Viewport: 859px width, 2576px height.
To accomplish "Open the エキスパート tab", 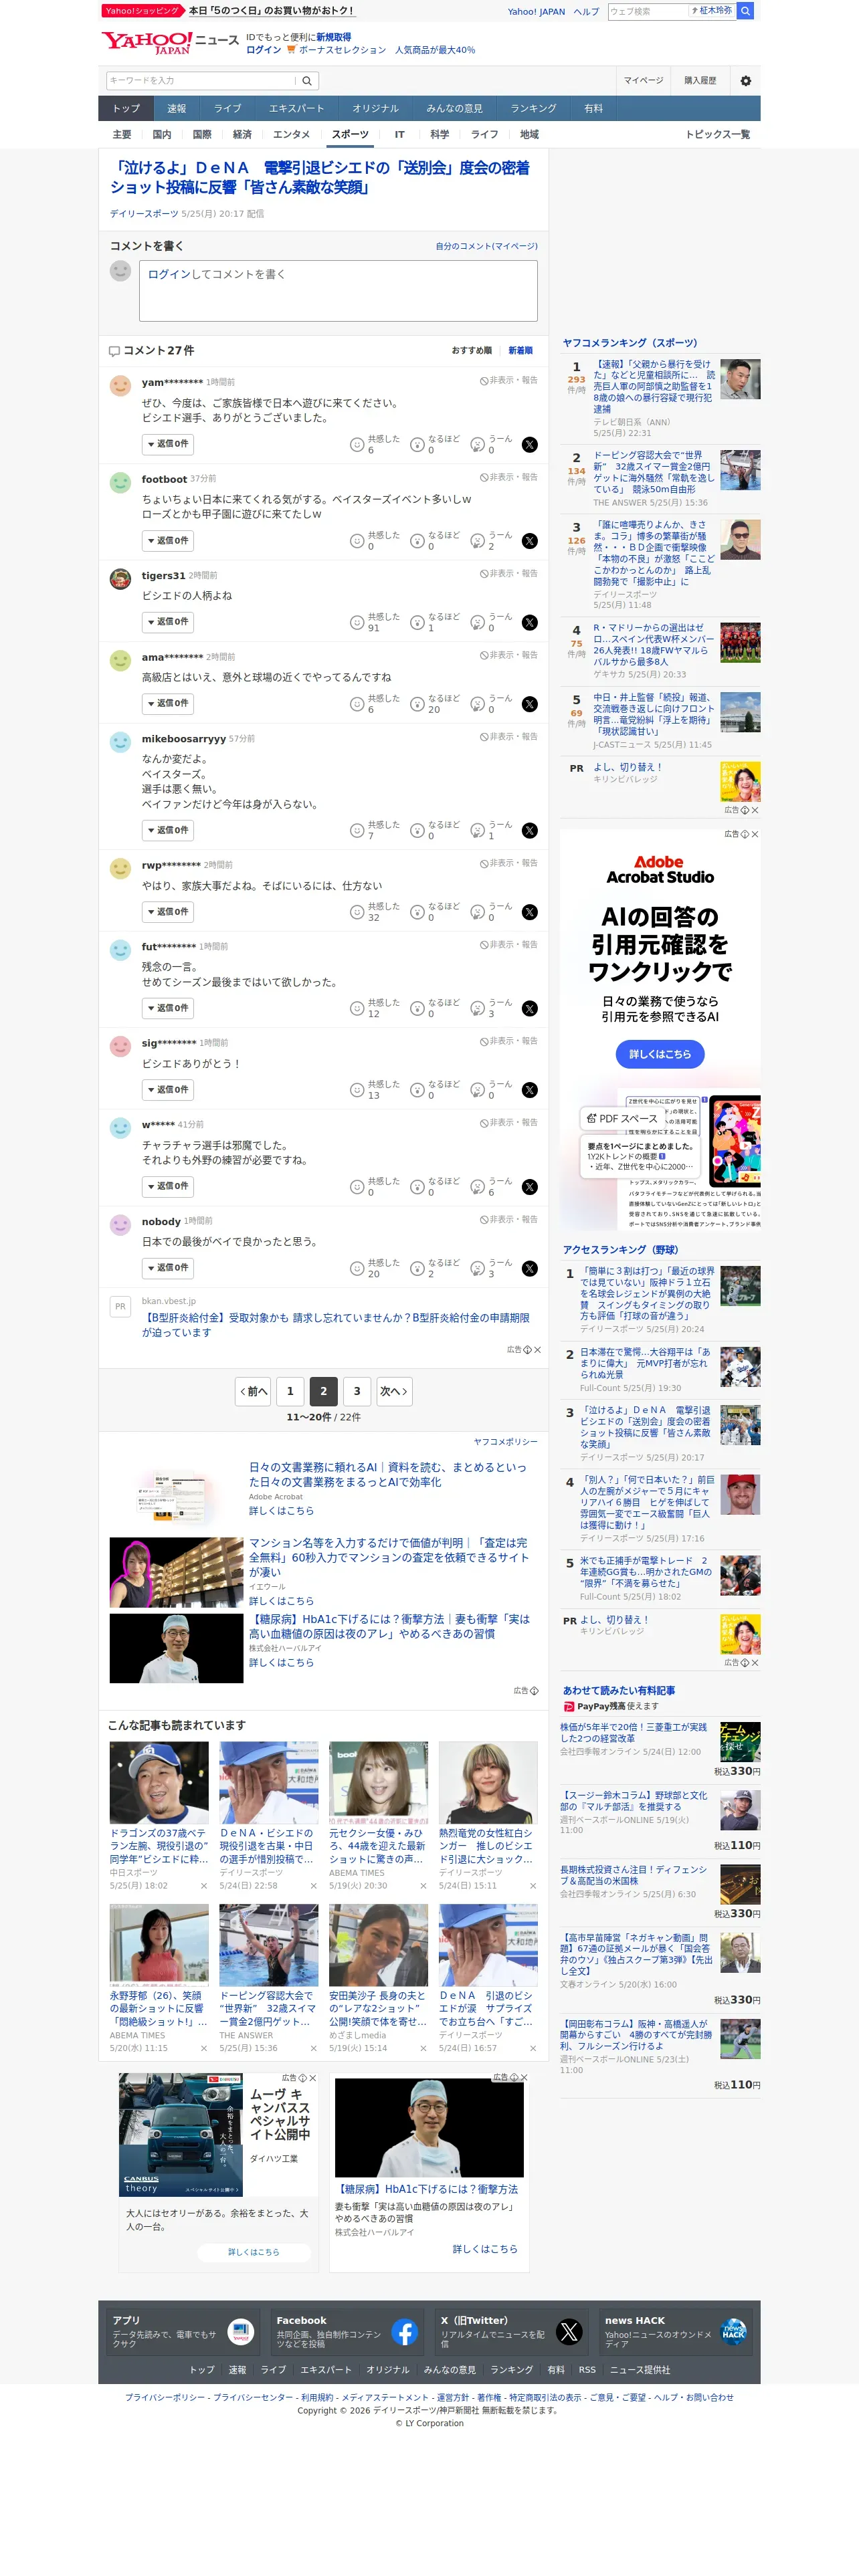I will [296, 109].
